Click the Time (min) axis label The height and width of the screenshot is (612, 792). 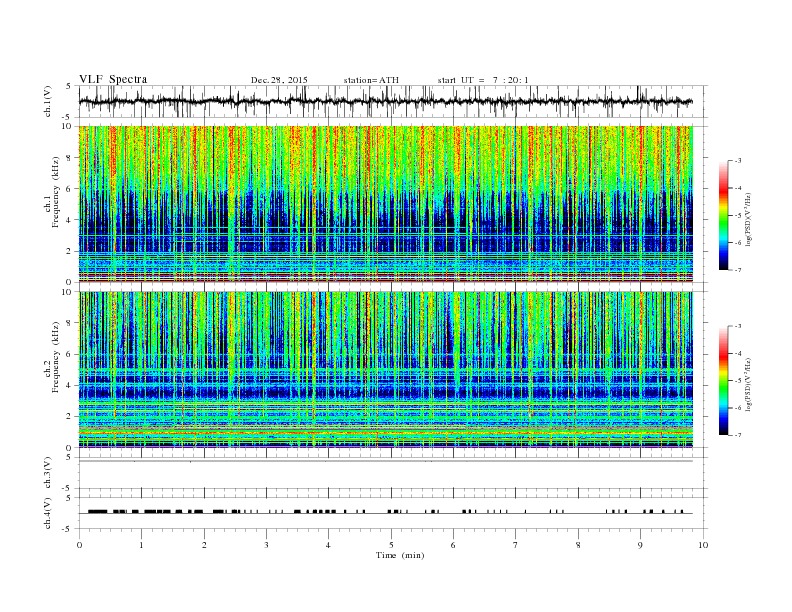coord(400,555)
